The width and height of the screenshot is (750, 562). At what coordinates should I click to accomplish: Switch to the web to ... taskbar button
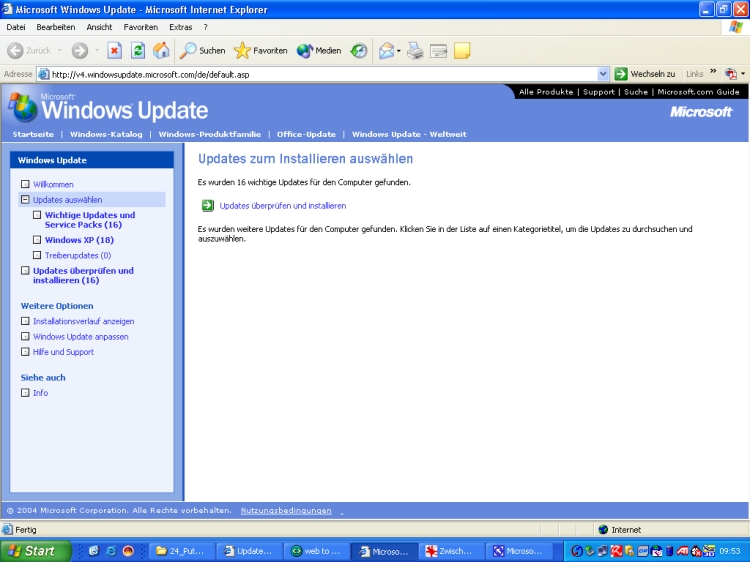tap(316, 551)
